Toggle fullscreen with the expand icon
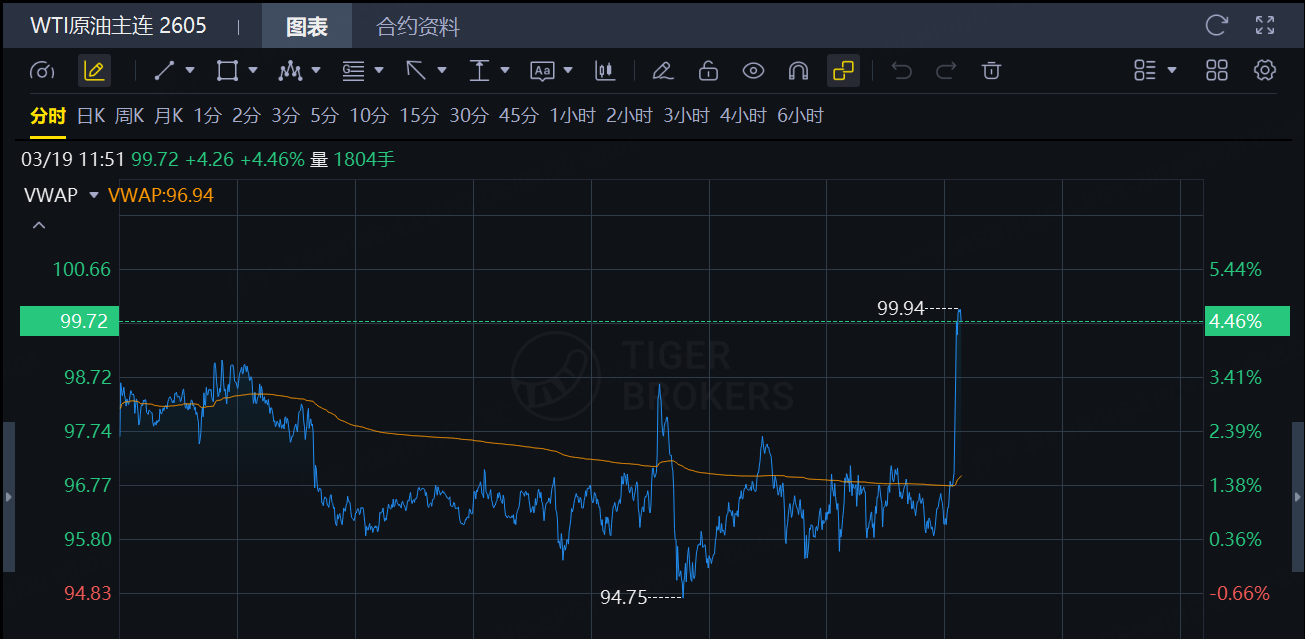Screen dimensions: 1305x639 tap(1265, 25)
